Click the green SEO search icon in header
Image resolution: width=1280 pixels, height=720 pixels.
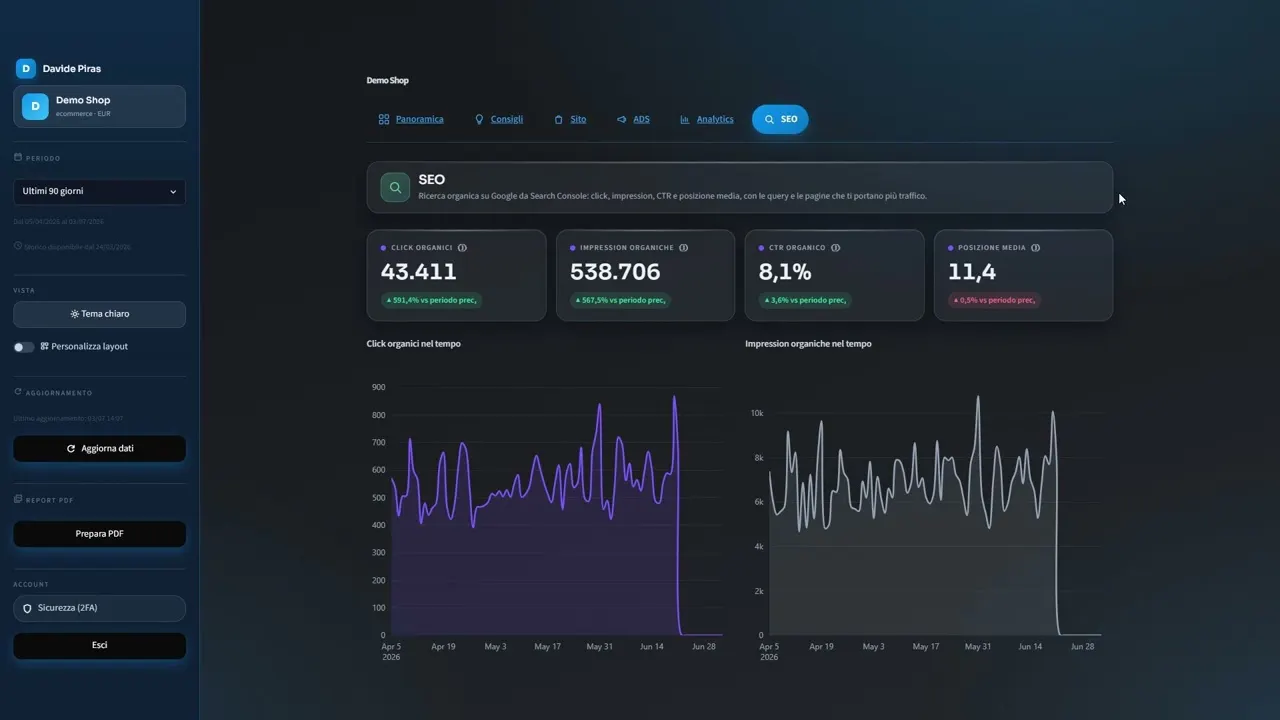click(x=395, y=187)
